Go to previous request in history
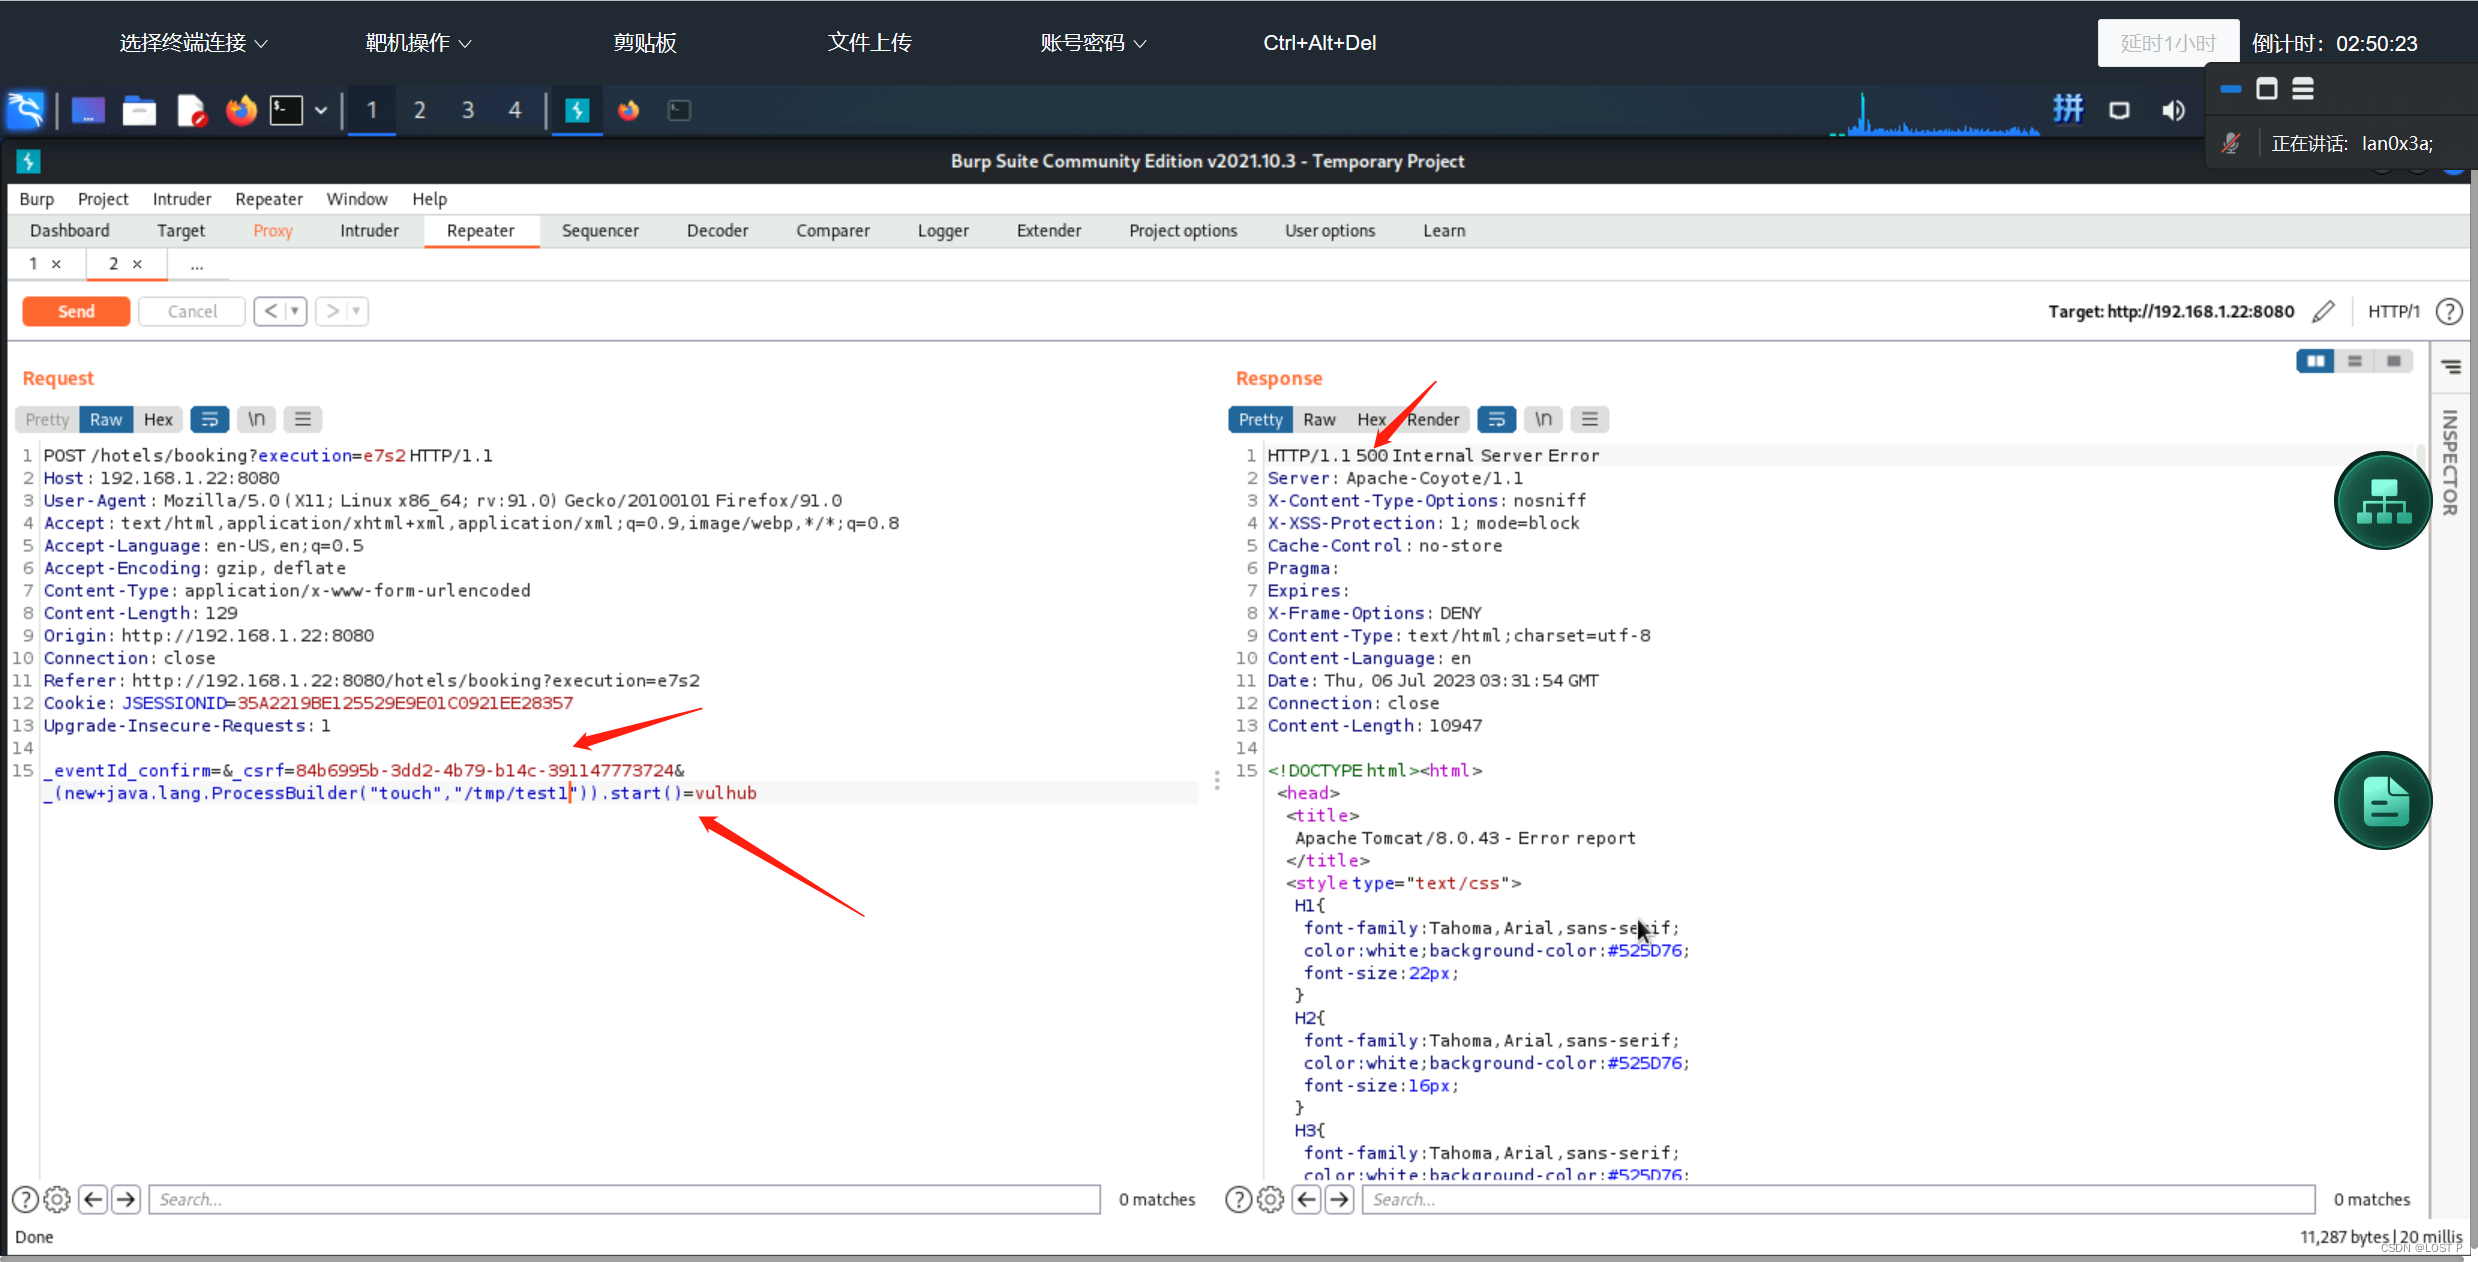 coord(270,311)
